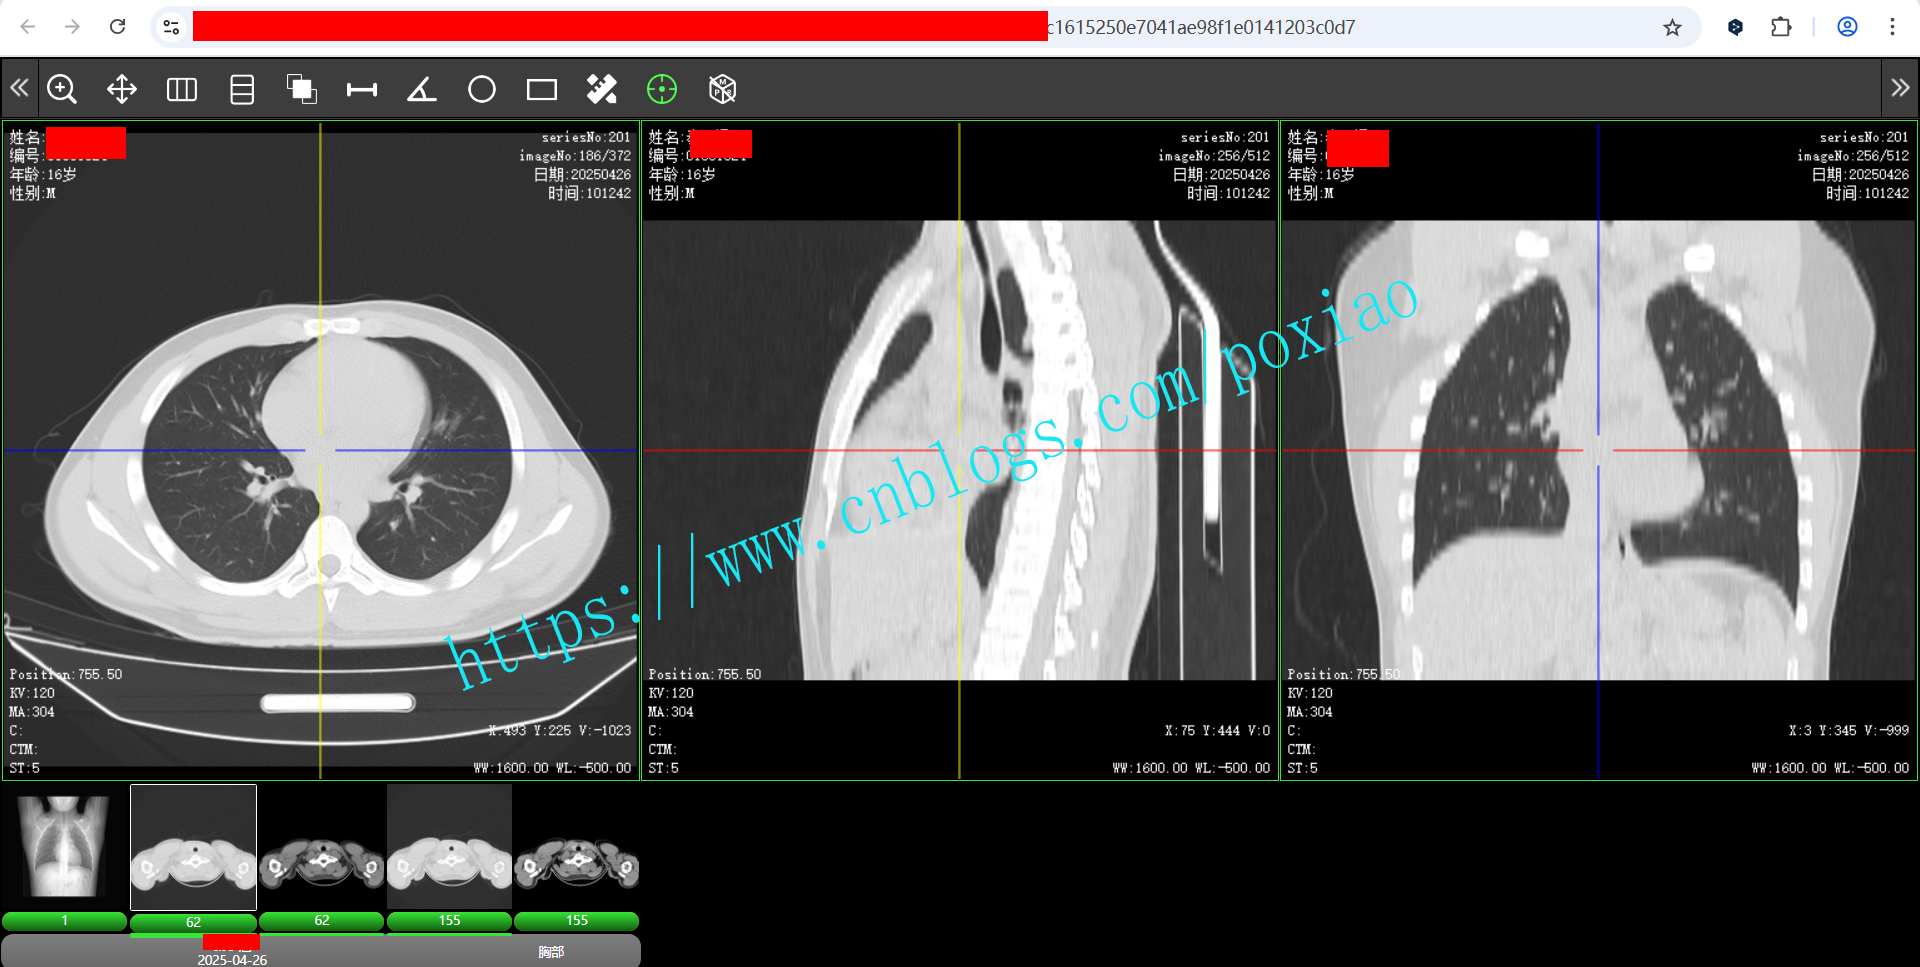Viewport: 1920px width, 967px height.
Task: Click the ruler and pencil icon
Action: (x=602, y=90)
